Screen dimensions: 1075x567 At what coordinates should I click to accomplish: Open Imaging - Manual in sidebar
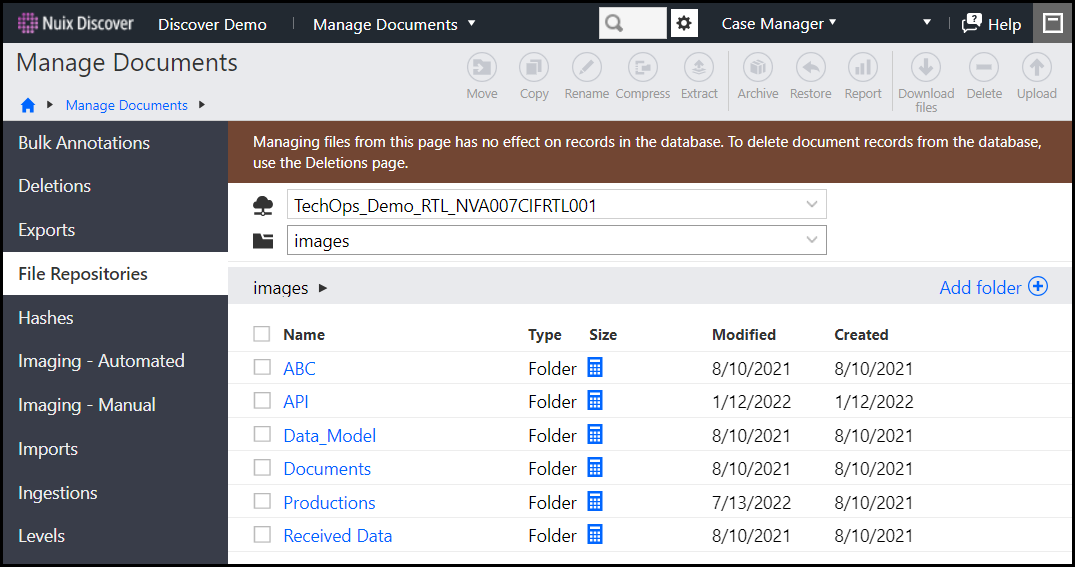coord(115,405)
